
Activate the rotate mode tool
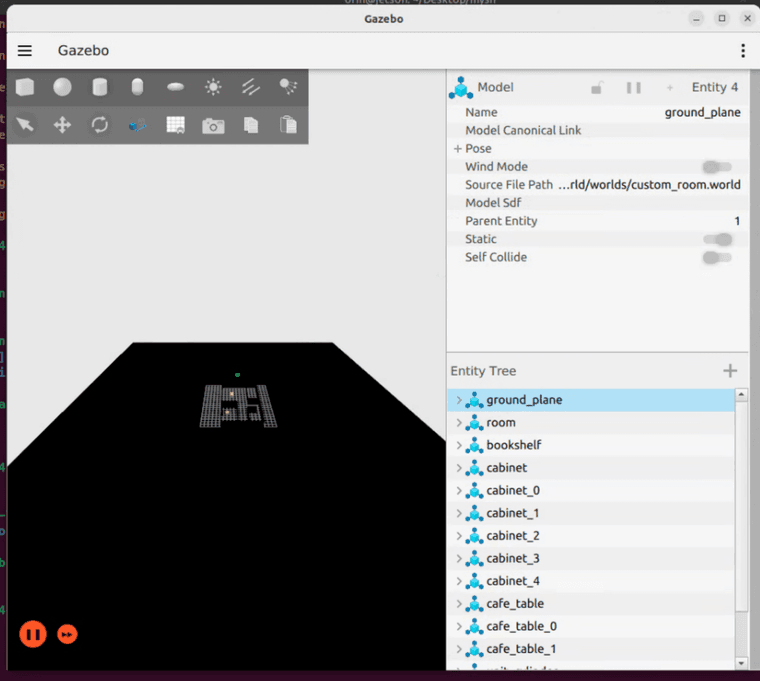tap(100, 125)
